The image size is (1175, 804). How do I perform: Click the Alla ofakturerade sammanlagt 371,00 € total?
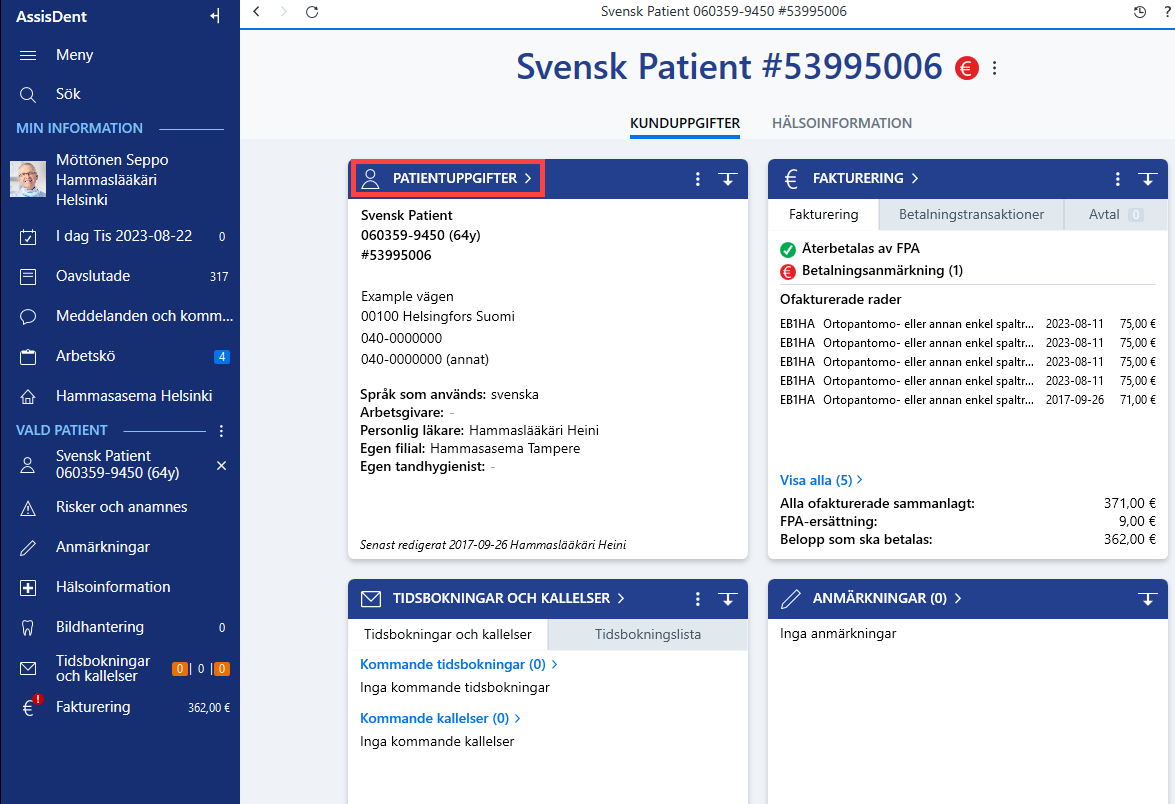(x=1129, y=504)
